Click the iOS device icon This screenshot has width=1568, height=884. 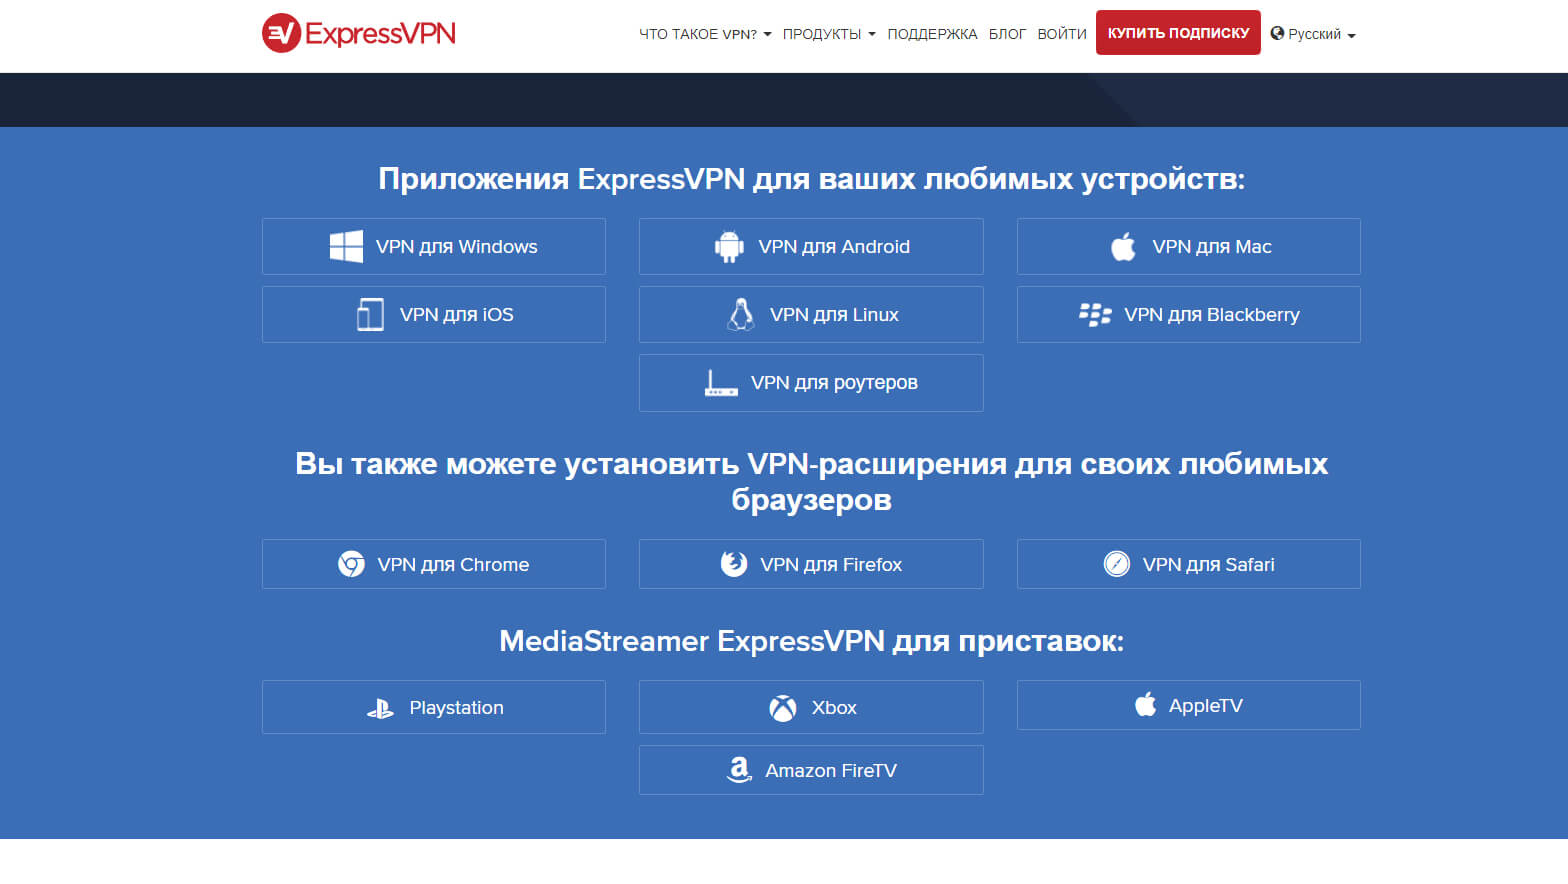[x=370, y=314]
